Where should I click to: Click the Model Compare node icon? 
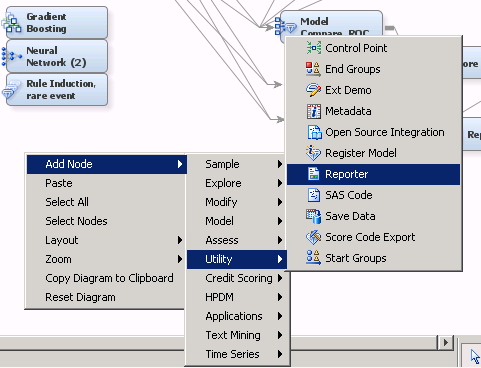(285, 26)
